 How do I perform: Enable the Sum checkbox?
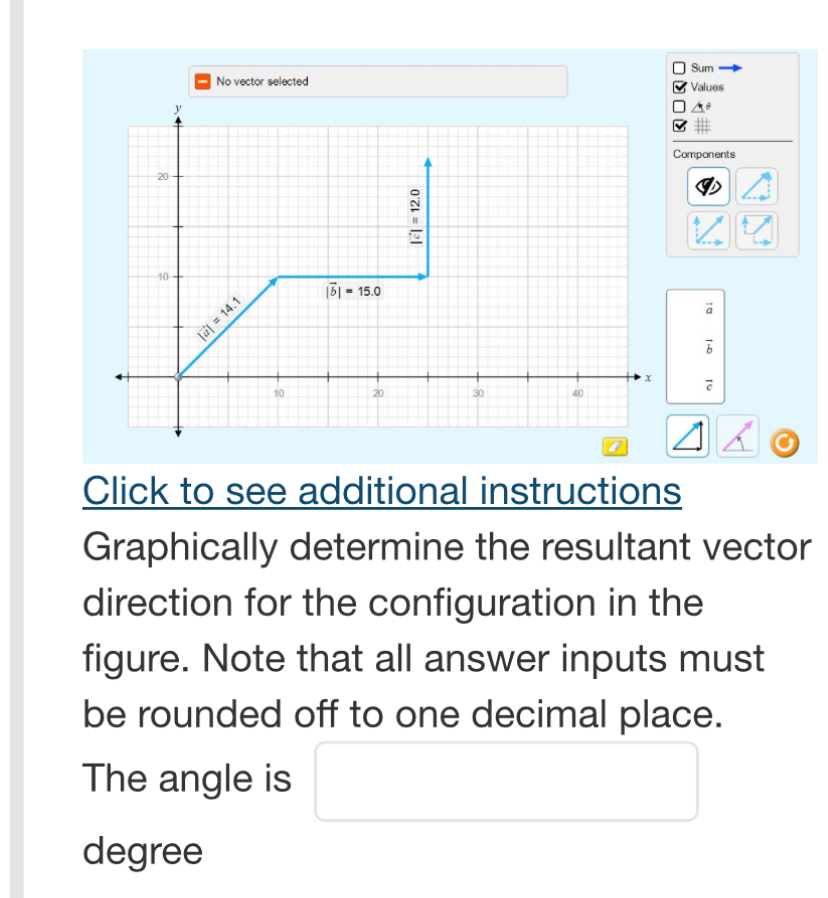679,67
